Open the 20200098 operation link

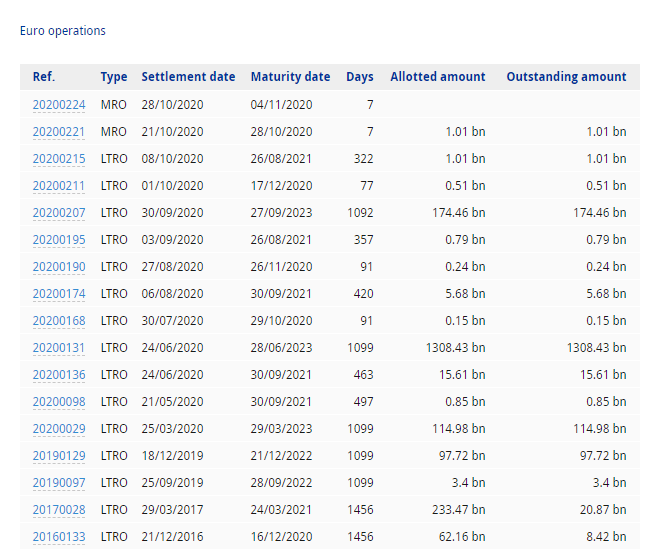click(x=59, y=401)
